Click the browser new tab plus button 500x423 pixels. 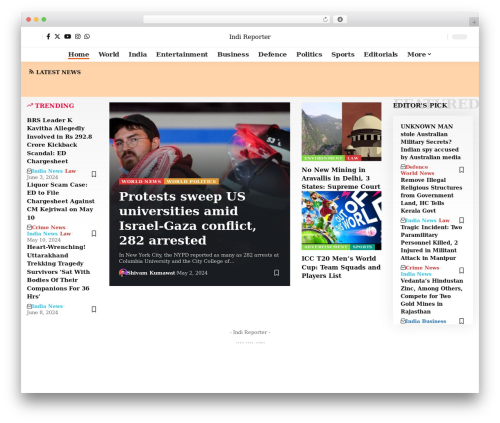(474, 22)
